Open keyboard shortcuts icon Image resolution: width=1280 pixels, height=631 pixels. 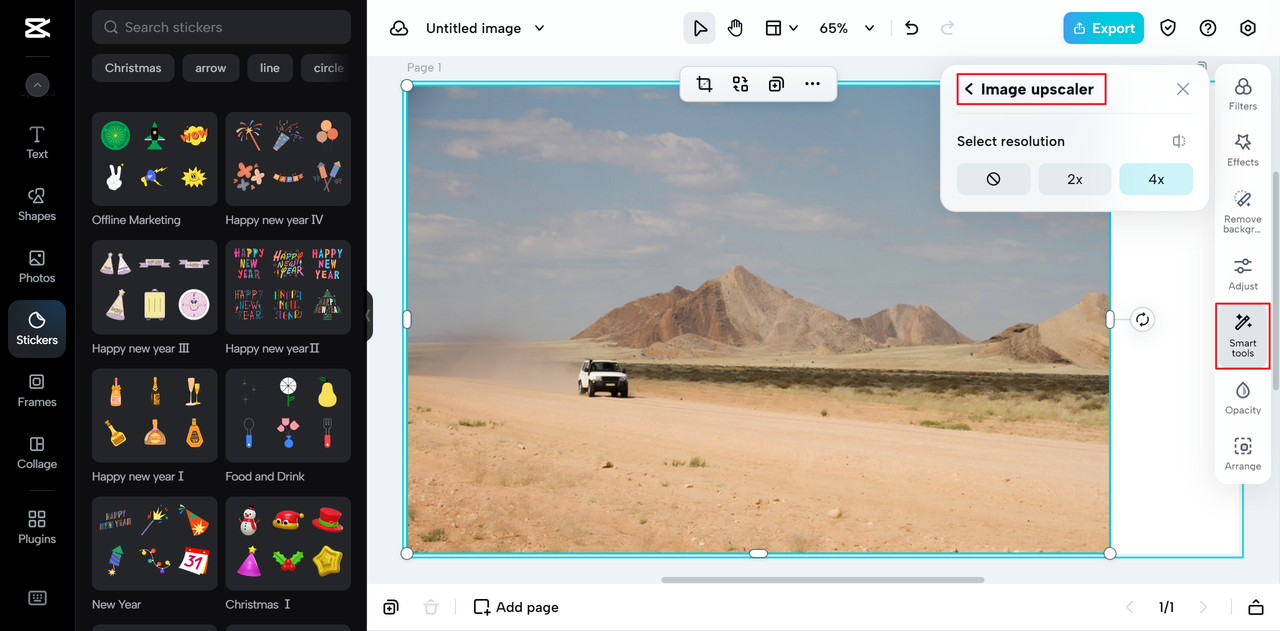(37, 598)
